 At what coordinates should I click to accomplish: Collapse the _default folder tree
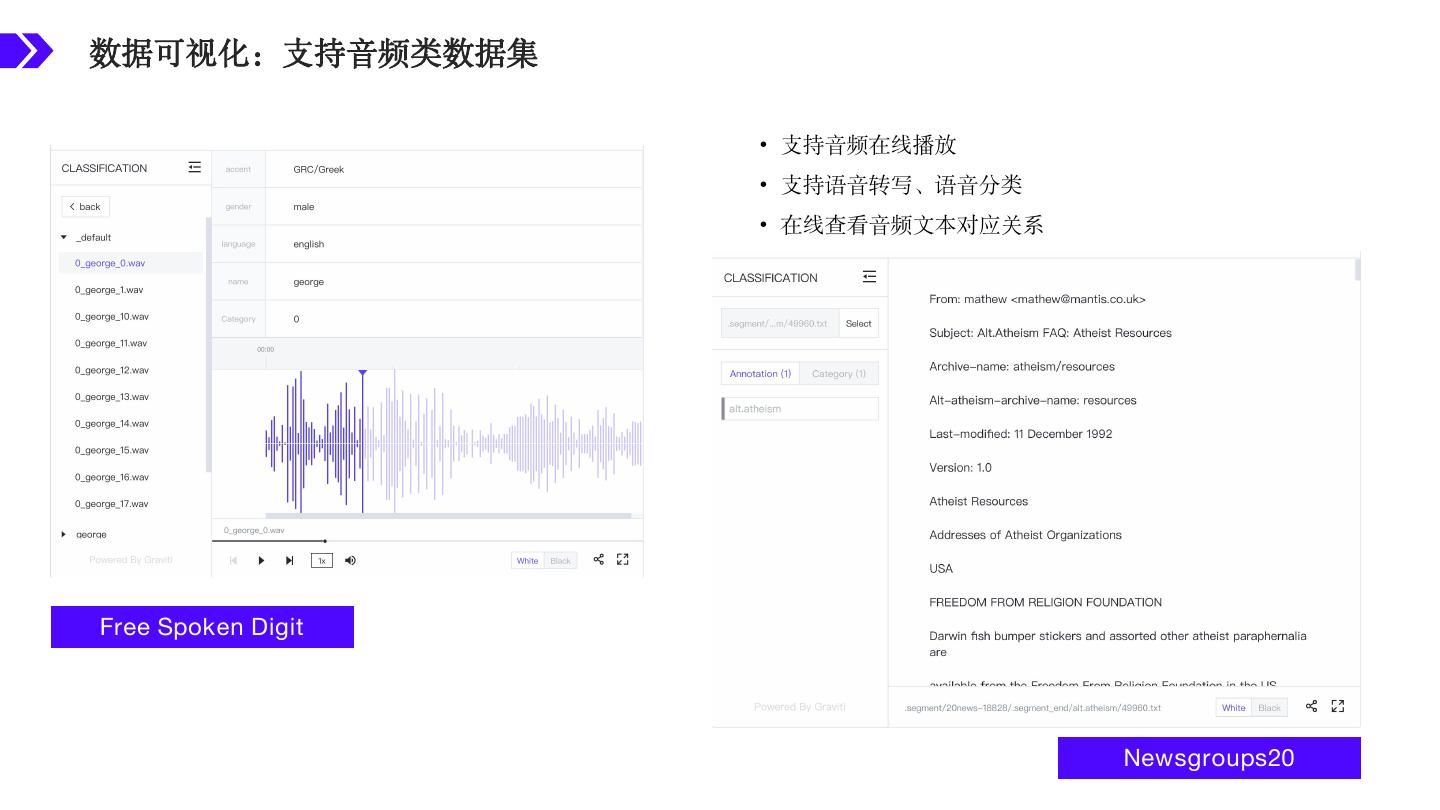pos(64,238)
